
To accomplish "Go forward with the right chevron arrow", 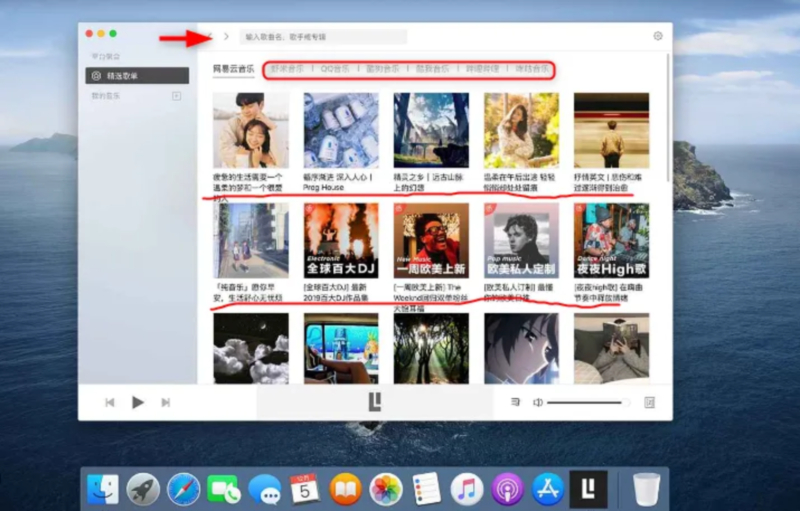I will pos(226,36).
